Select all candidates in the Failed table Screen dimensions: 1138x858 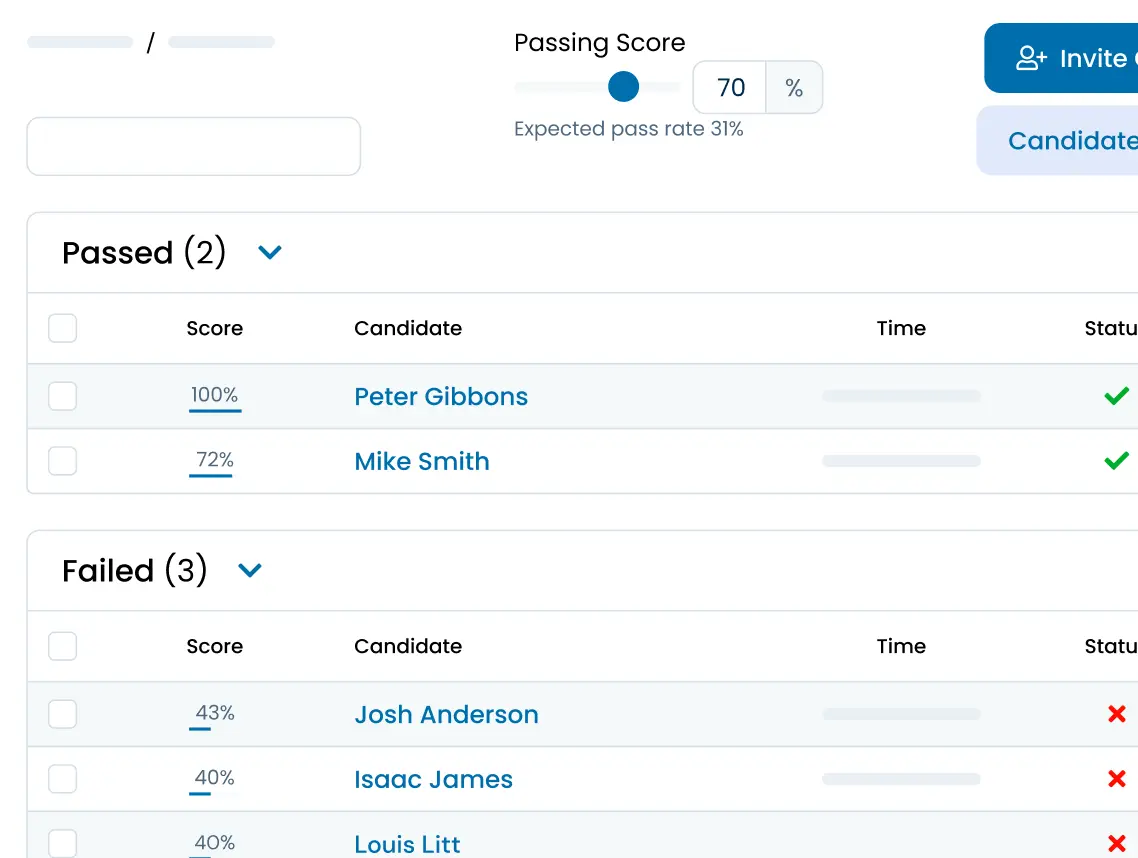point(62,646)
